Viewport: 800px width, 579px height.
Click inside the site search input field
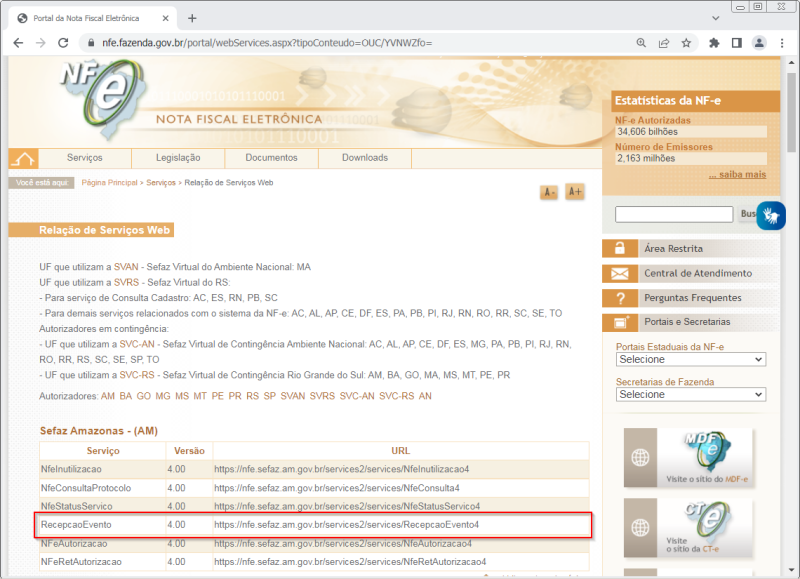click(673, 214)
